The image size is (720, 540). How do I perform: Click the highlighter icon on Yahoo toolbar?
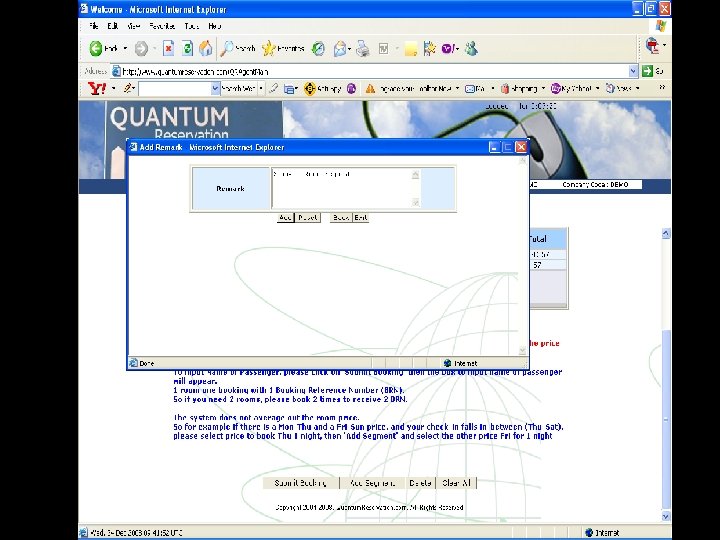coord(273,88)
